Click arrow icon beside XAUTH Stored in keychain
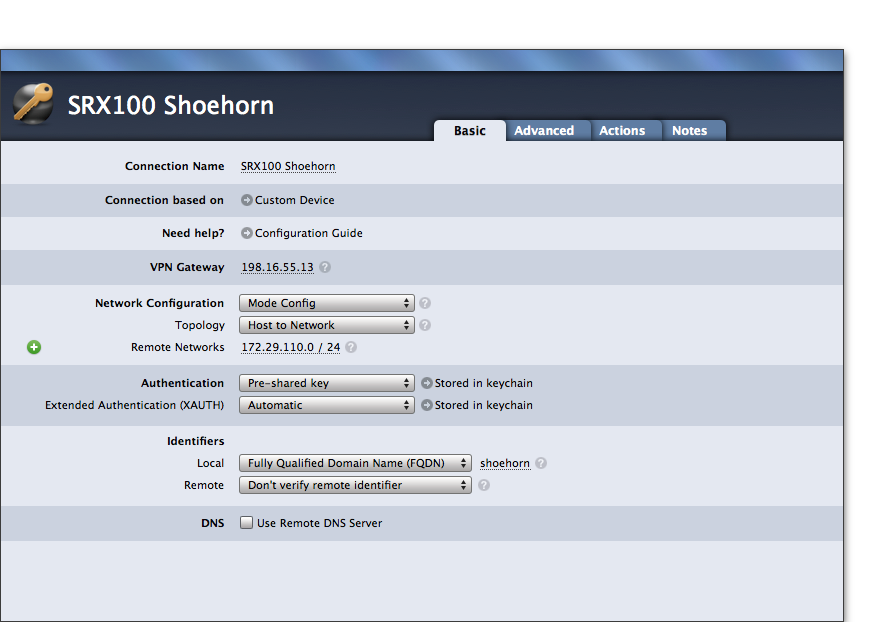 427,405
